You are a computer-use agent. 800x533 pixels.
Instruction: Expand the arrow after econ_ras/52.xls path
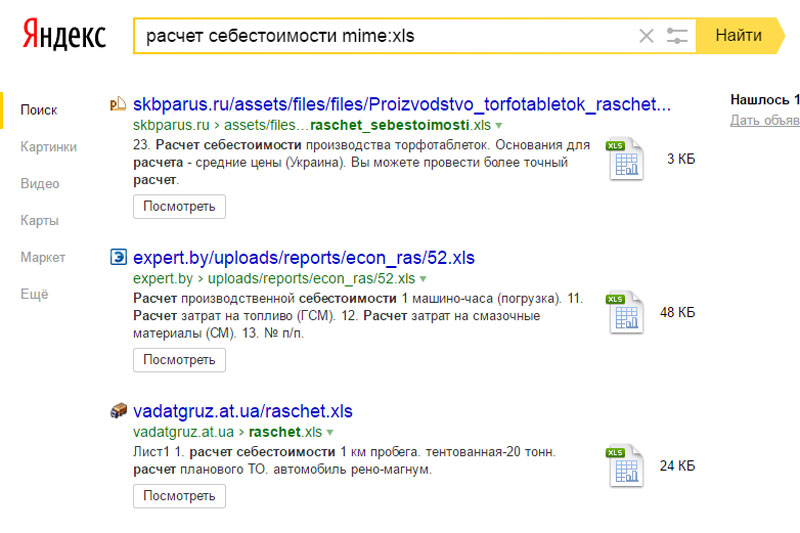click(423, 279)
